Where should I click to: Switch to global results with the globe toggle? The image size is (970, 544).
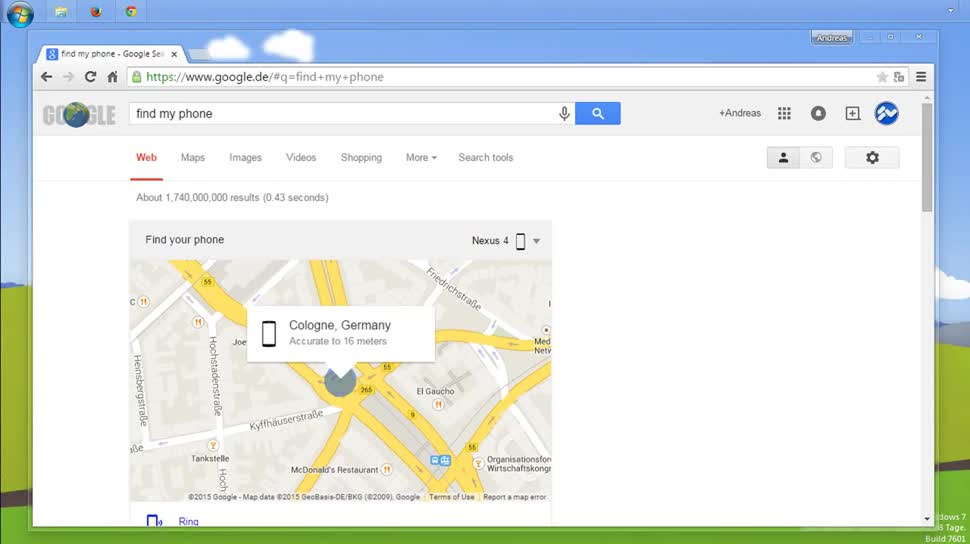[816, 158]
